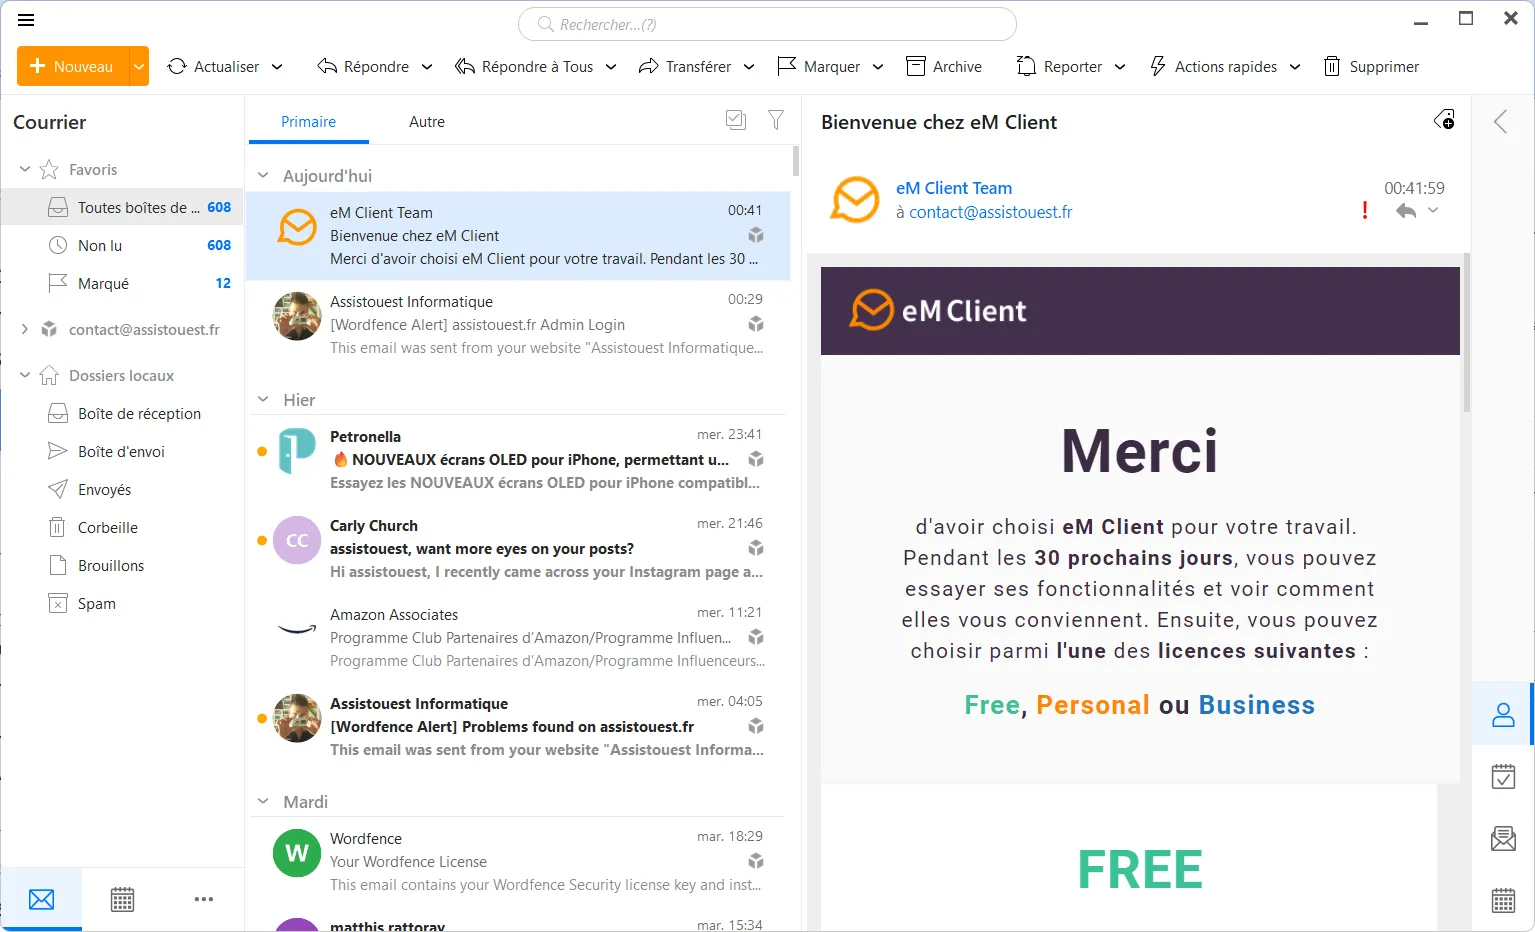This screenshot has width=1535, height=932.
Task: Collapse the right sidebar chevron
Action: [x=1501, y=122]
